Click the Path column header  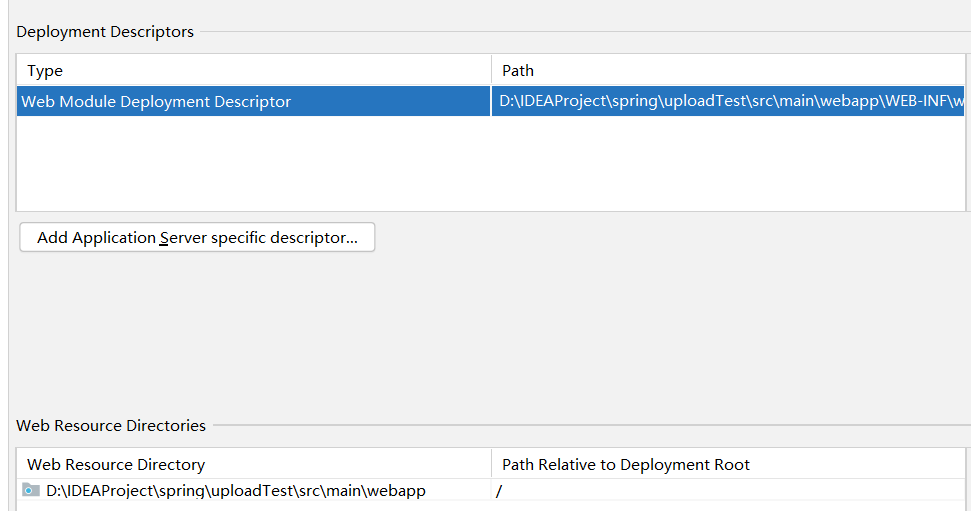518,71
